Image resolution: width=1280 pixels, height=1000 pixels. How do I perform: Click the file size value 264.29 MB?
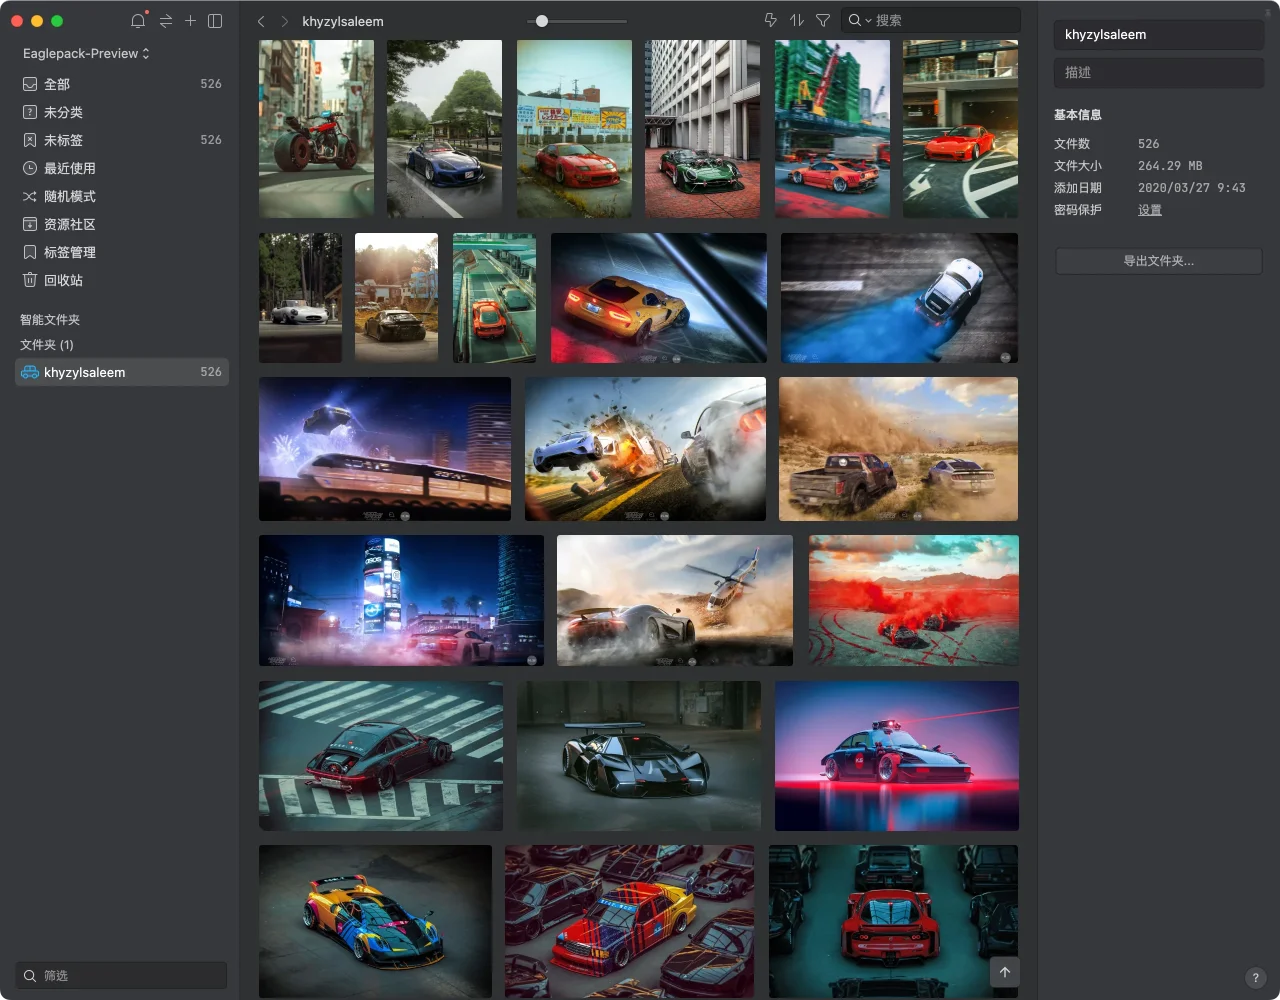(x=1170, y=166)
